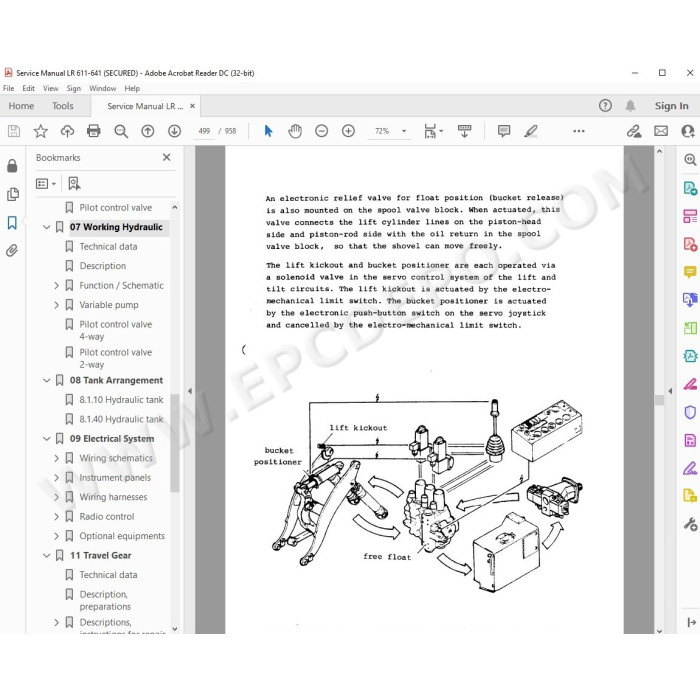This screenshot has width=700, height=700.
Task: Activate the Hand pan tool
Action: coord(295,131)
